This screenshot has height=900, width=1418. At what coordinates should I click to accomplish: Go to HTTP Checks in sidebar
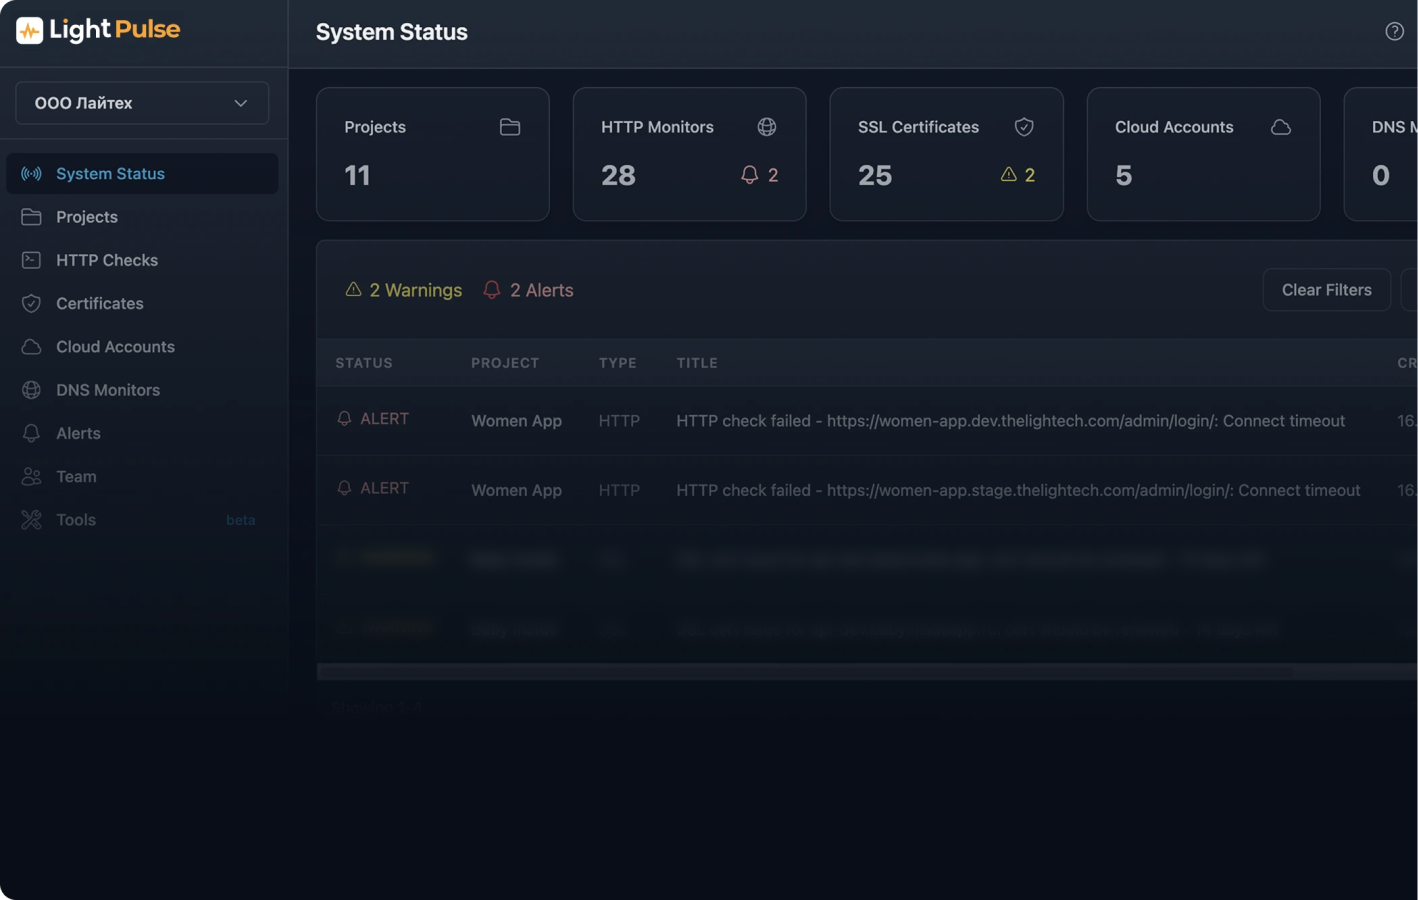tap(107, 260)
